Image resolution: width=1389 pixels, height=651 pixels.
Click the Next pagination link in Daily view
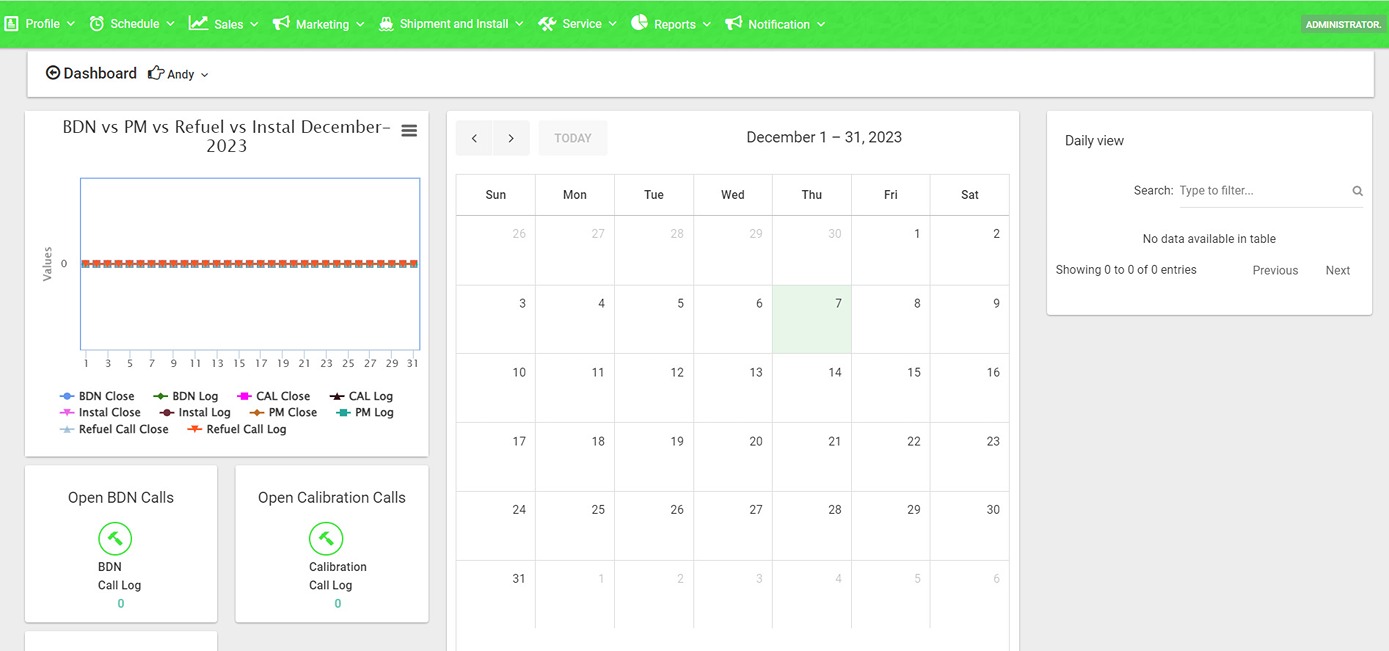click(1336, 270)
